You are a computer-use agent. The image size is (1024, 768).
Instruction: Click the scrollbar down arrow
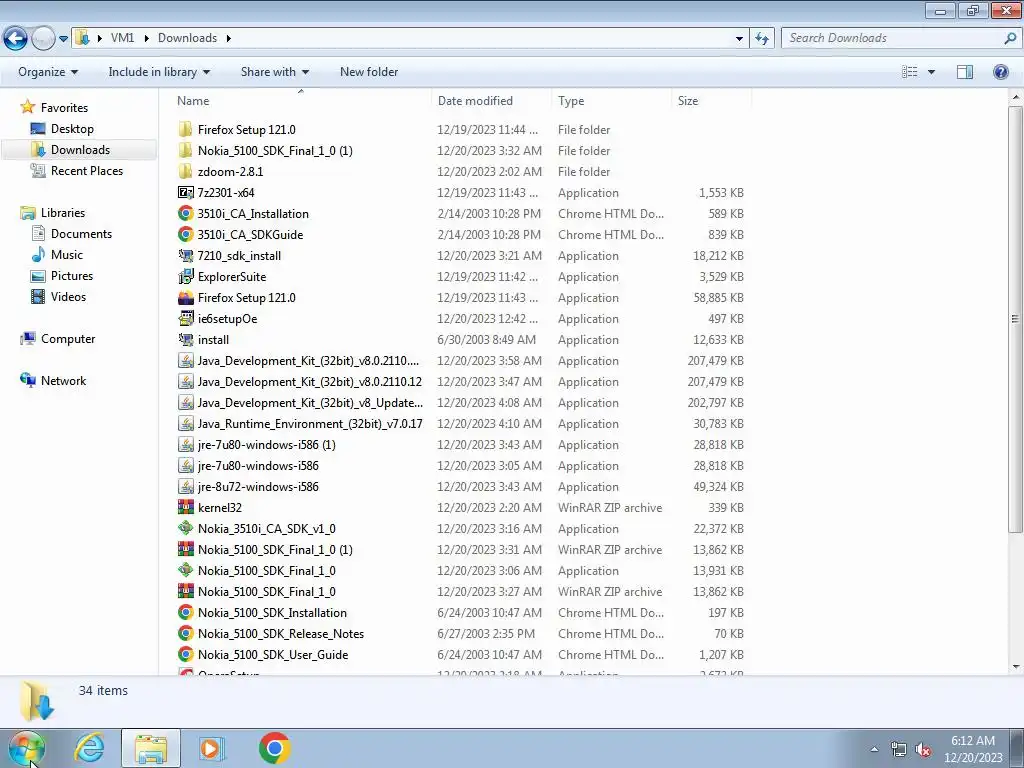click(1015, 667)
